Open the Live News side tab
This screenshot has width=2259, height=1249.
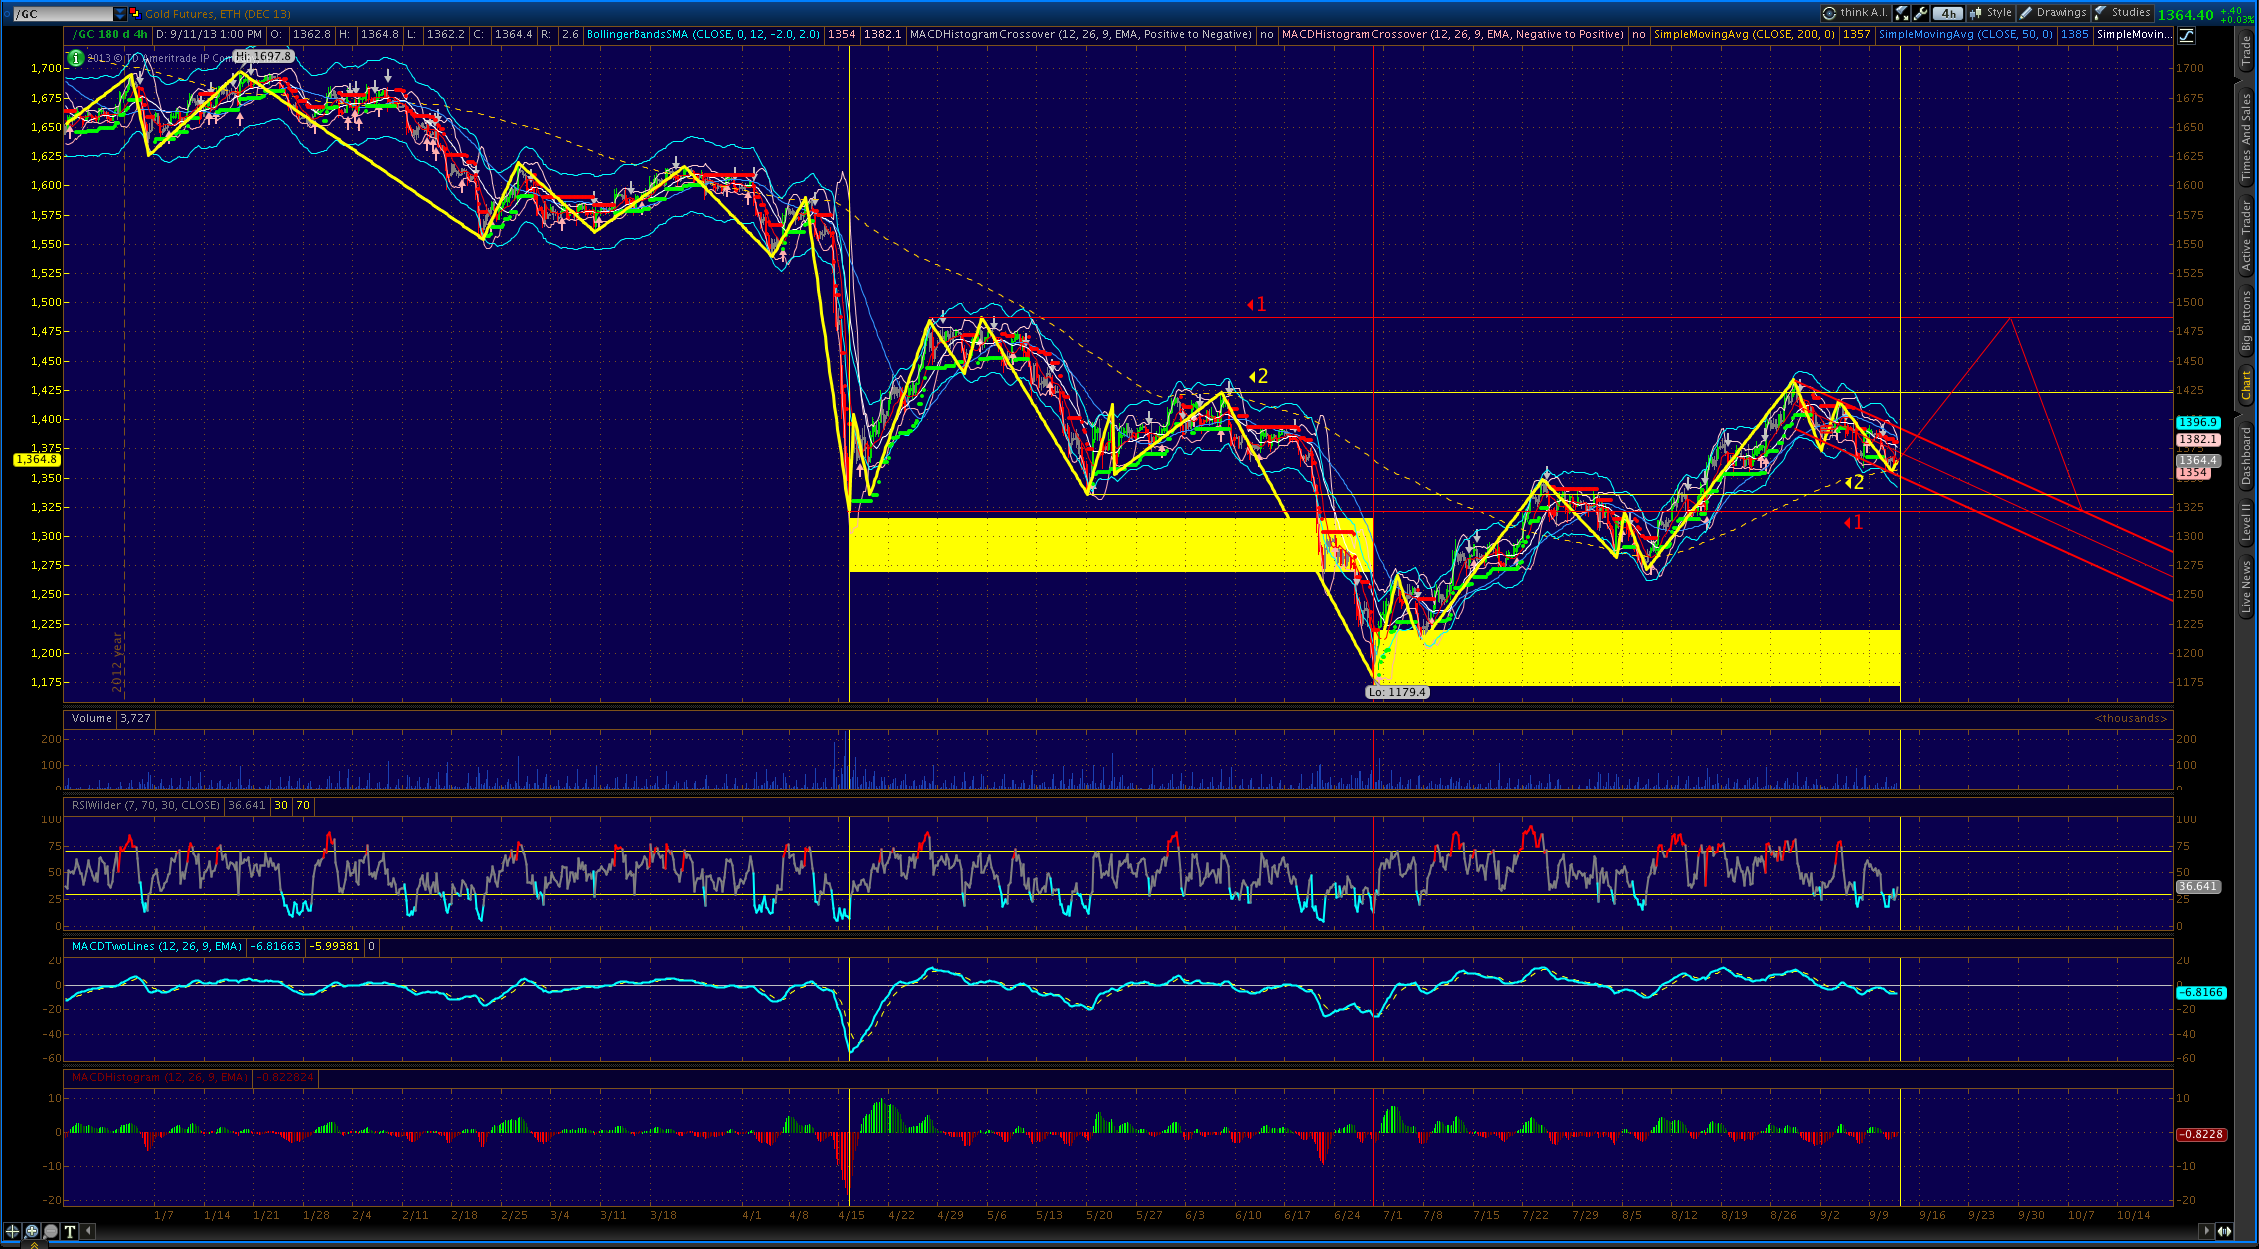(x=2246, y=586)
